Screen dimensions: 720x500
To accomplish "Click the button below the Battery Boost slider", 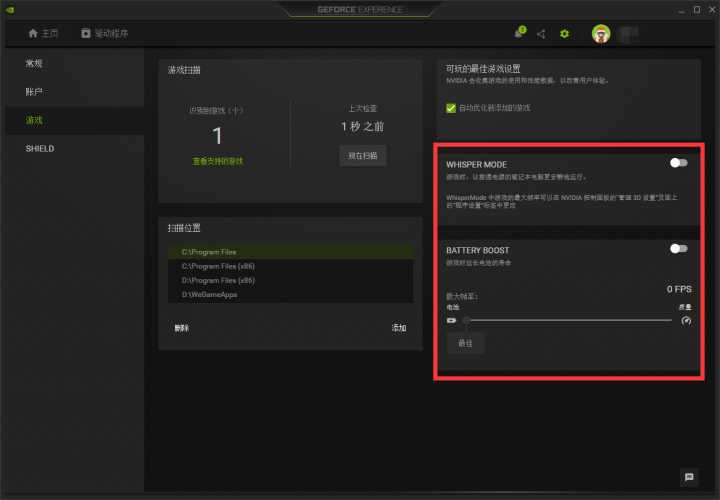I will (465, 343).
